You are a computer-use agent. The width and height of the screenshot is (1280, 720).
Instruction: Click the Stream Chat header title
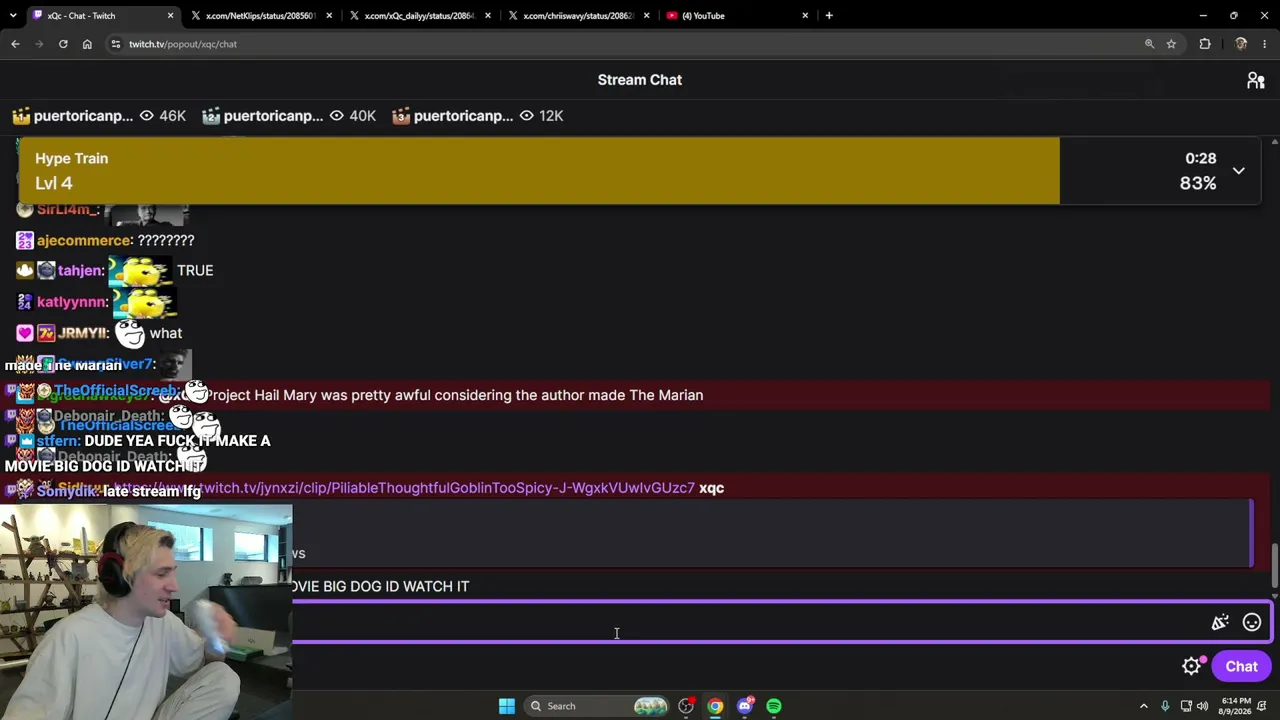pos(640,80)
